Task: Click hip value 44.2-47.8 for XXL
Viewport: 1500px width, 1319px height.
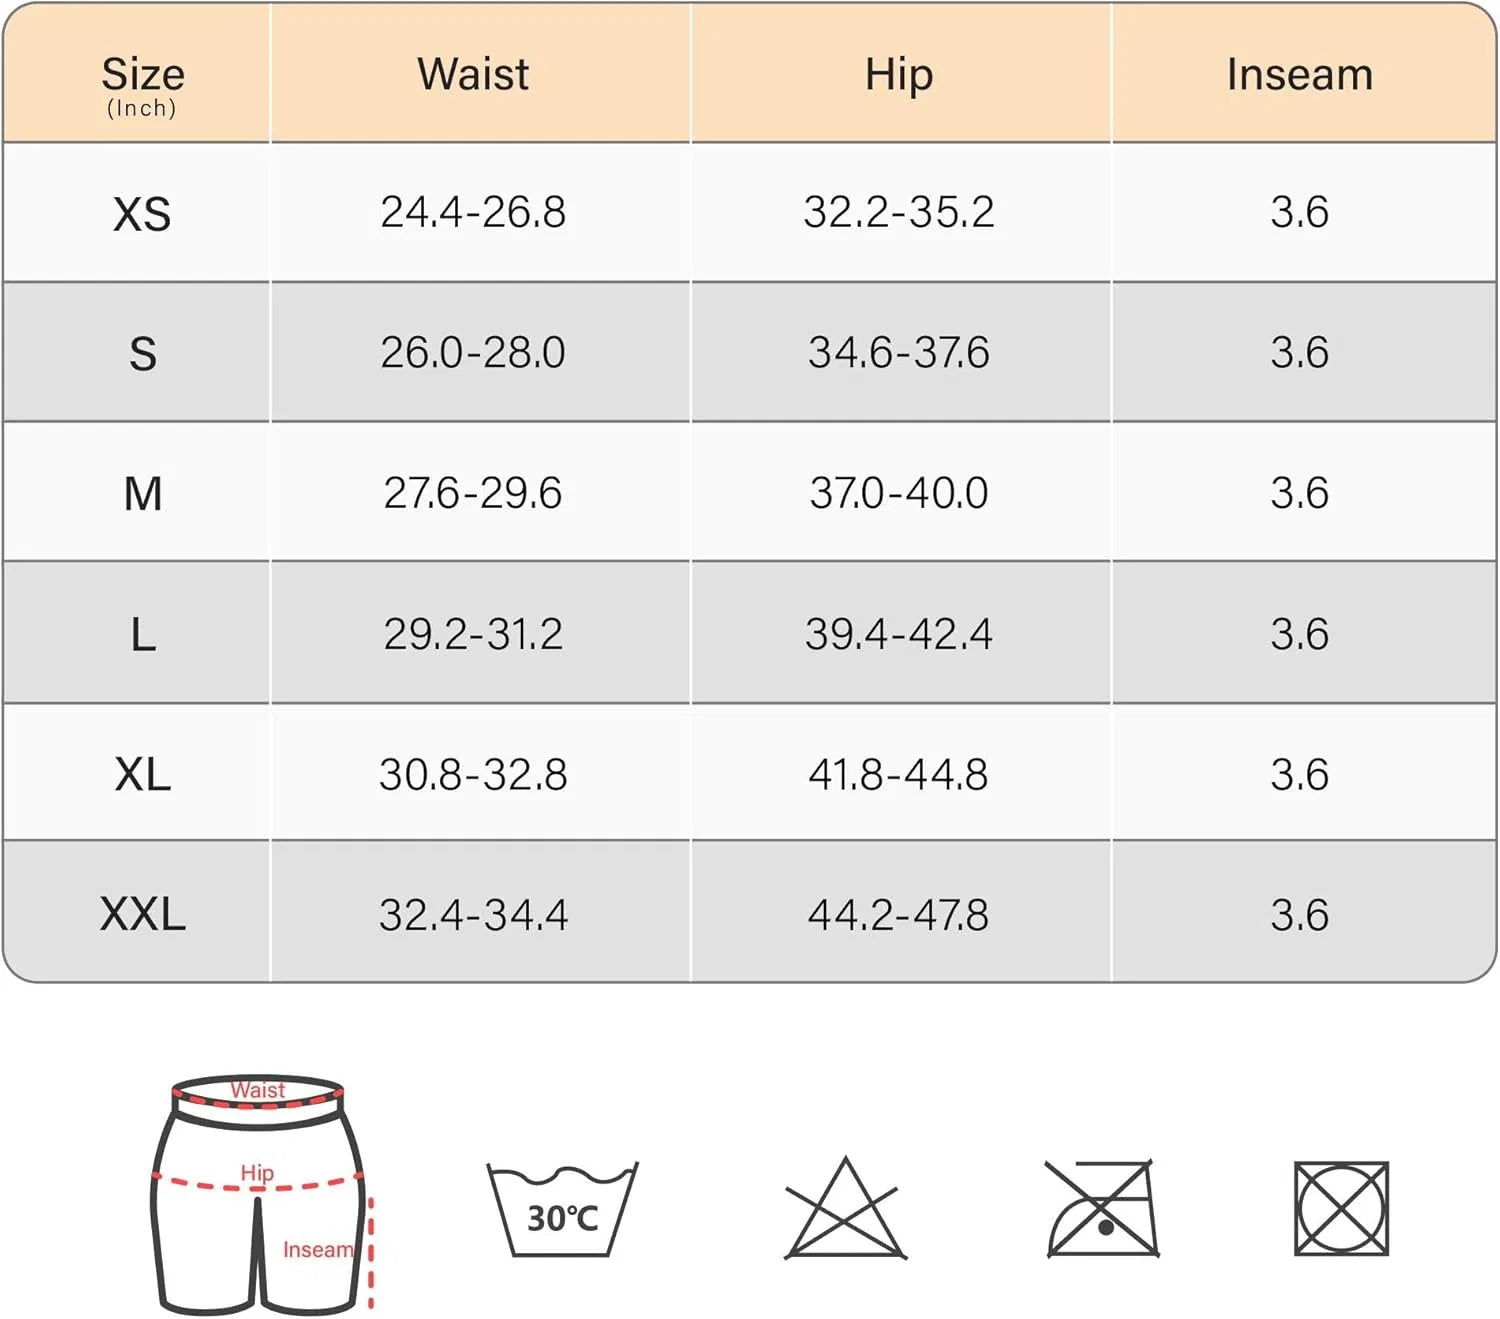Action: (x=899, y=915)
